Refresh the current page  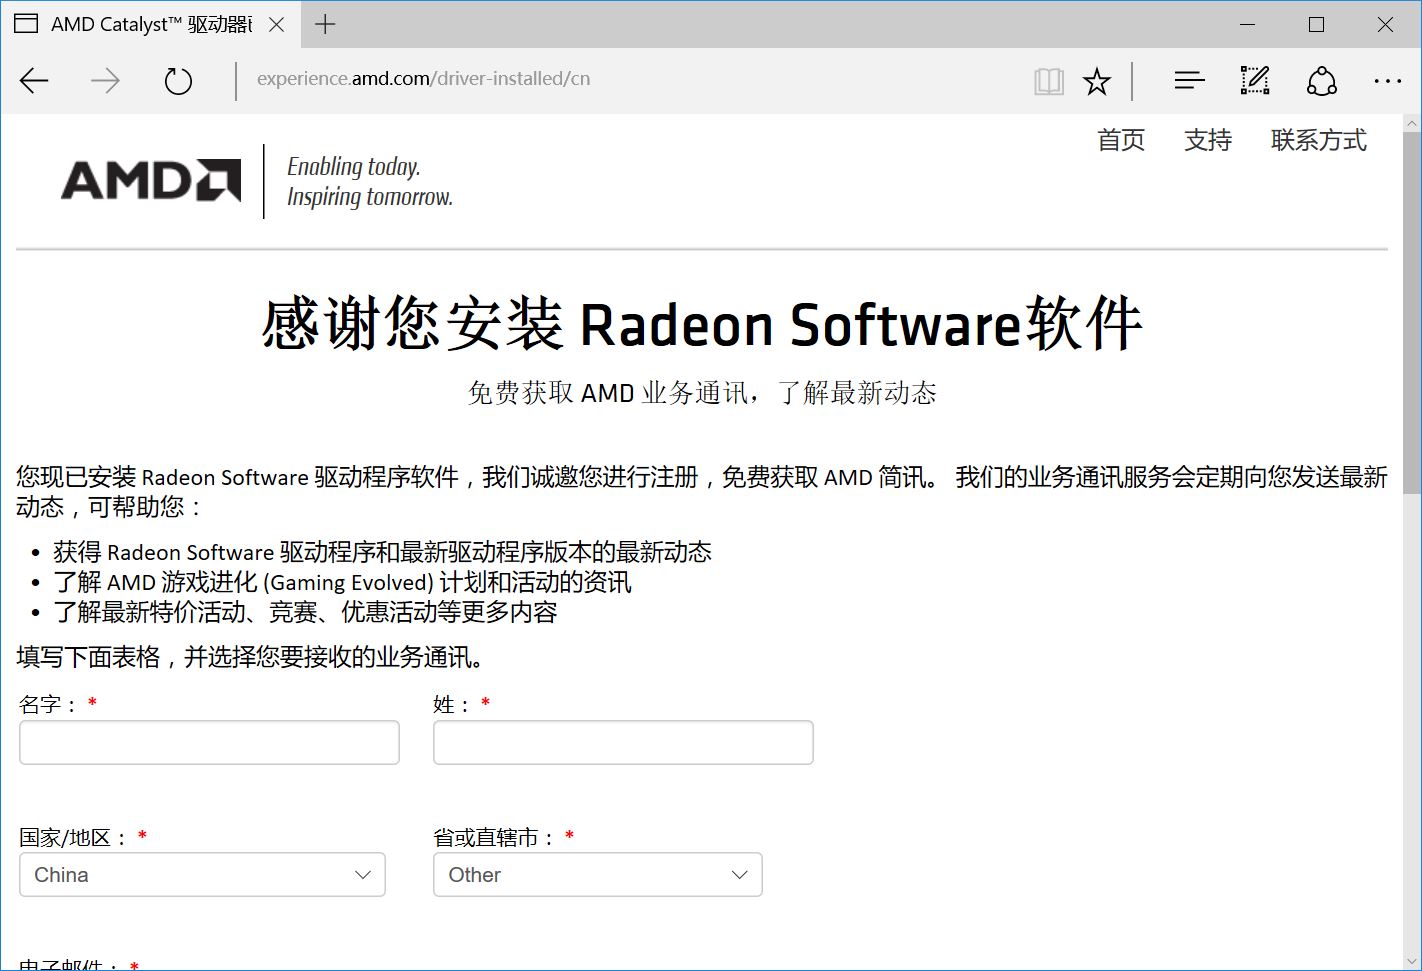click(178, 81)
